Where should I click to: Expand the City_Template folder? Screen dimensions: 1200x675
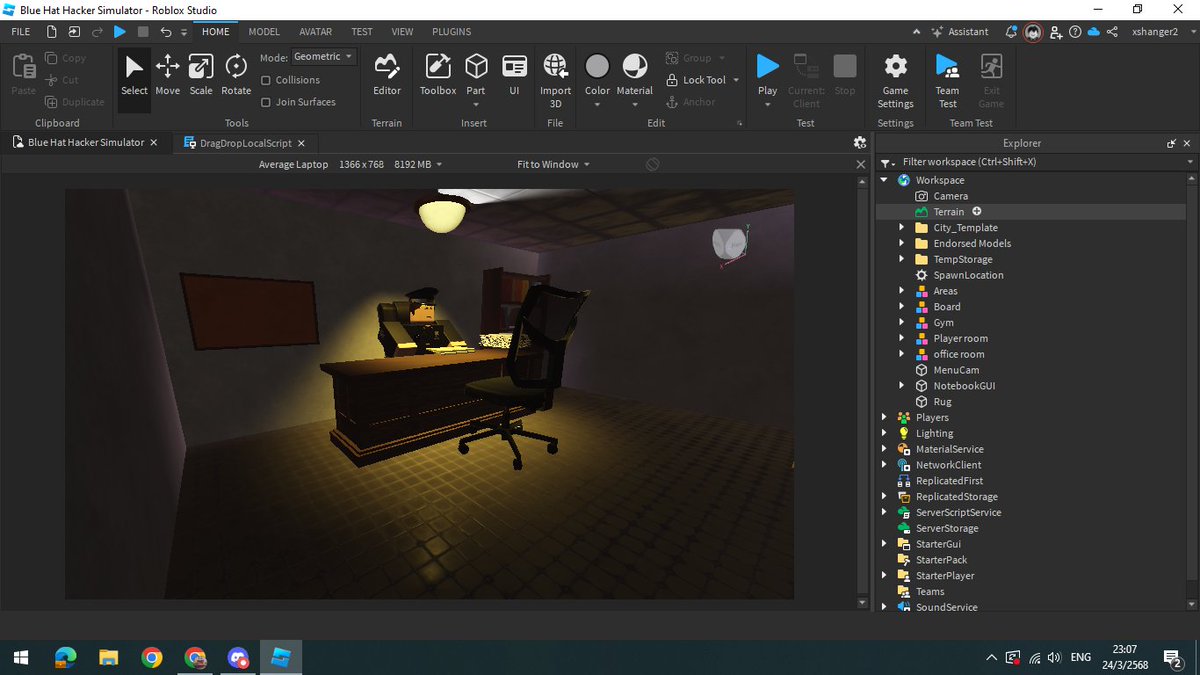(902, 228)
